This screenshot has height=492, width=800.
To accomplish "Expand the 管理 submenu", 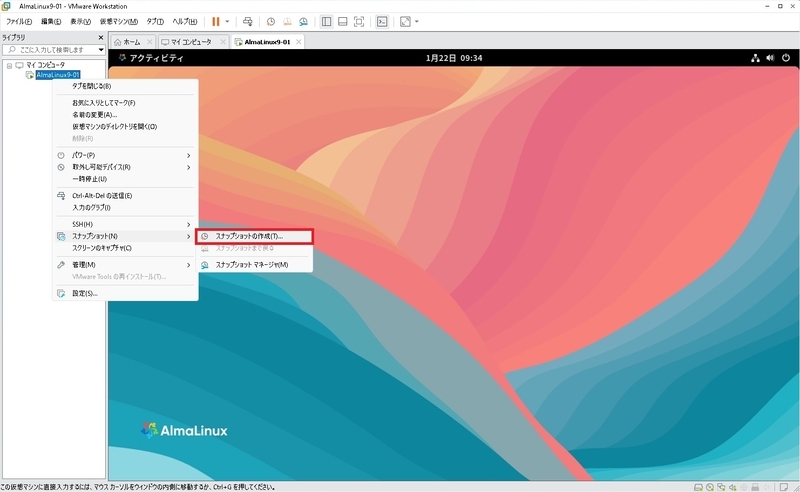I will (x=125, y=265).
